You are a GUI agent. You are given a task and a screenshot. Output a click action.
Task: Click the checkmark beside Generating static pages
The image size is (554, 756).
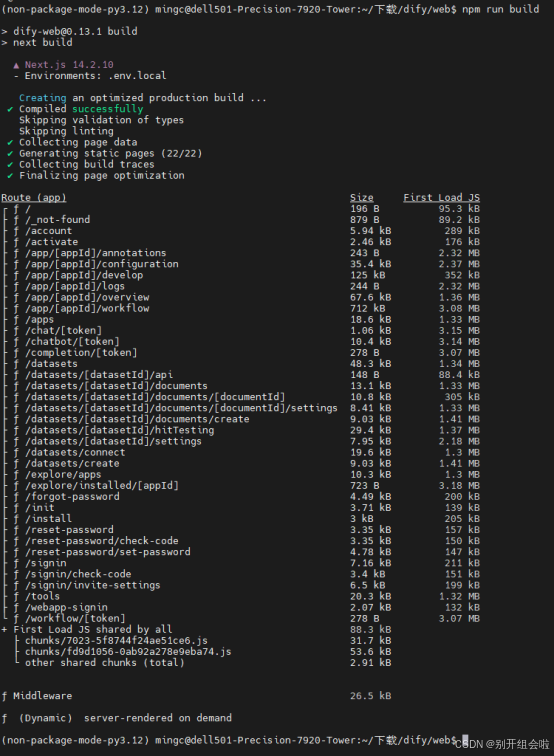[x=10, y=153]
